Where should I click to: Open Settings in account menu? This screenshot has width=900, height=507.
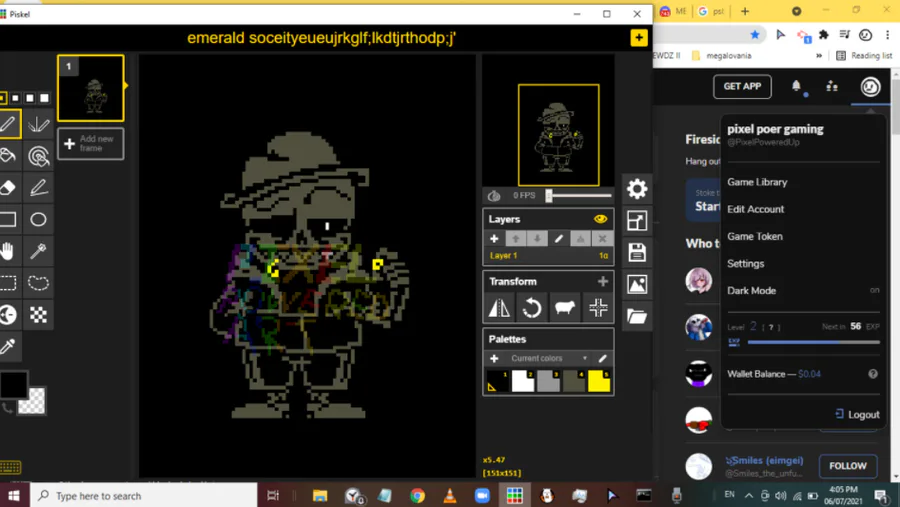[x=746, y=264]
